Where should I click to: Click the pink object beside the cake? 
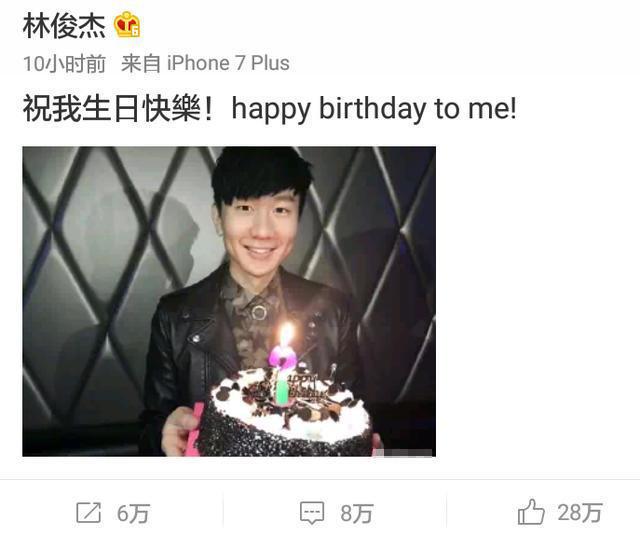[x=193, y=429]
